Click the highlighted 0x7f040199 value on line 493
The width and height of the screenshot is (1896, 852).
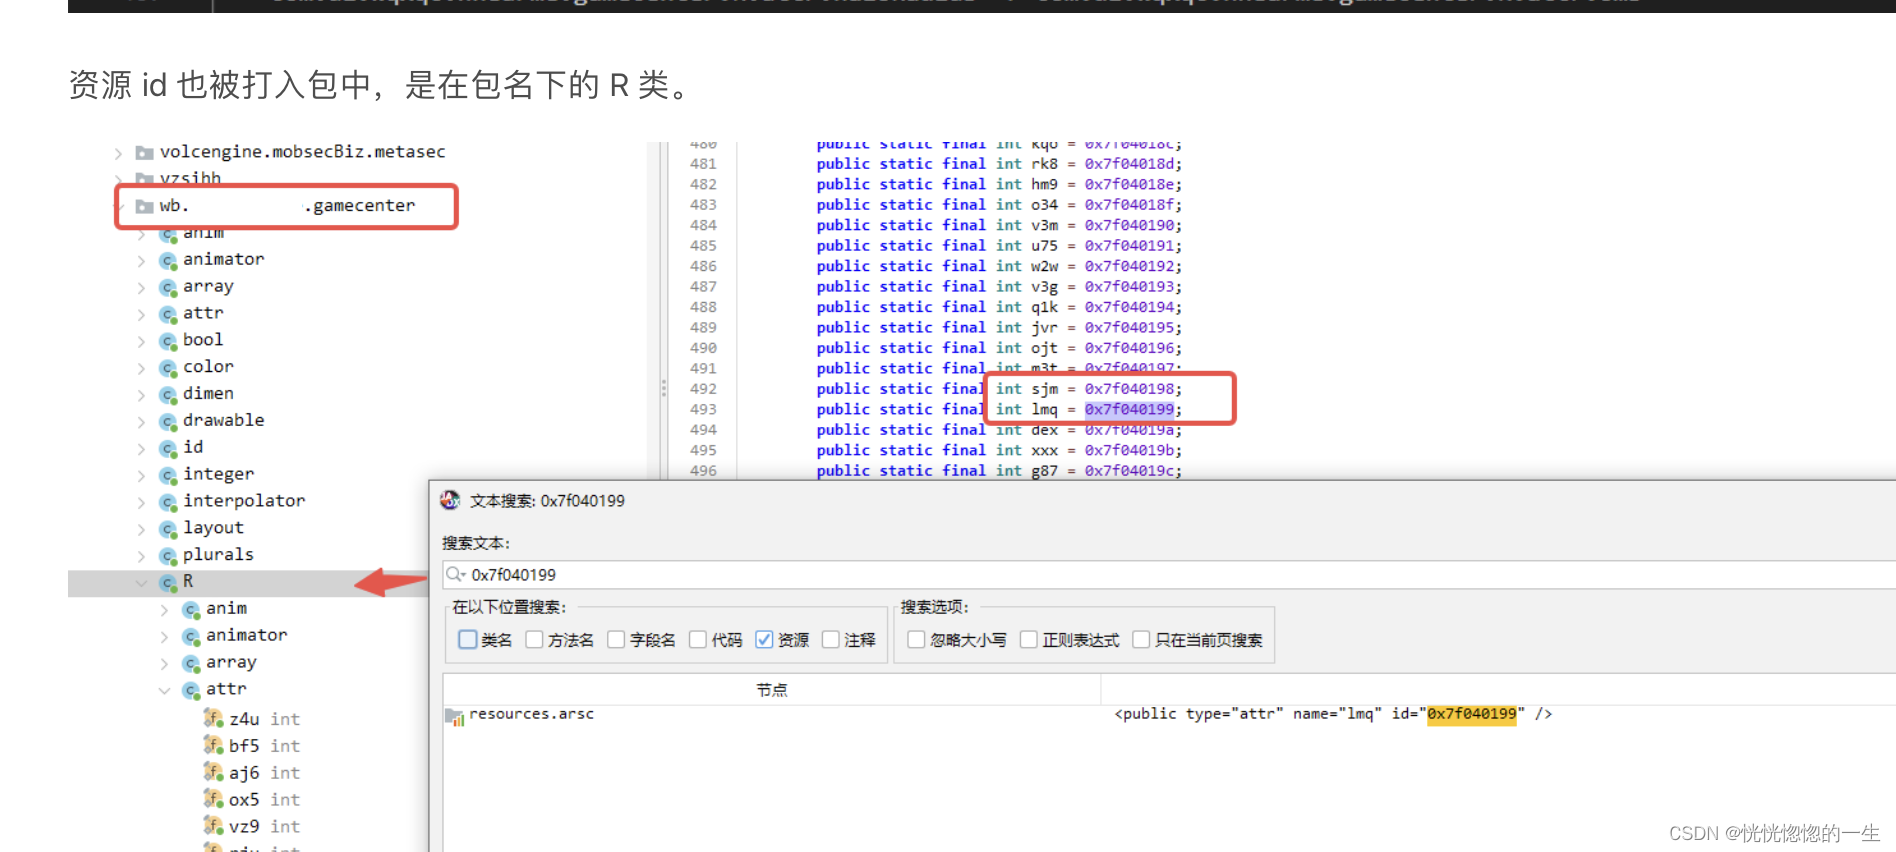(1129, 409)
